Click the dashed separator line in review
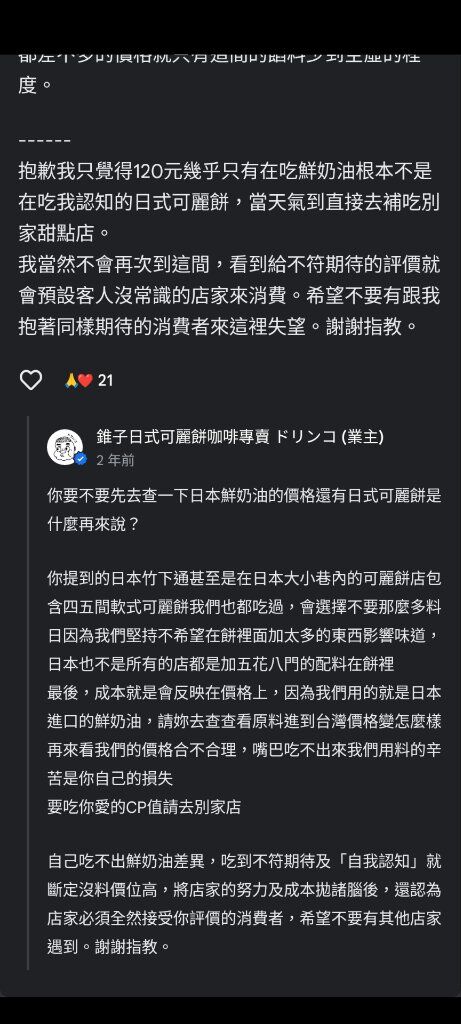The height and width of the screenshot is (1024, 461). tap(44, 140)
